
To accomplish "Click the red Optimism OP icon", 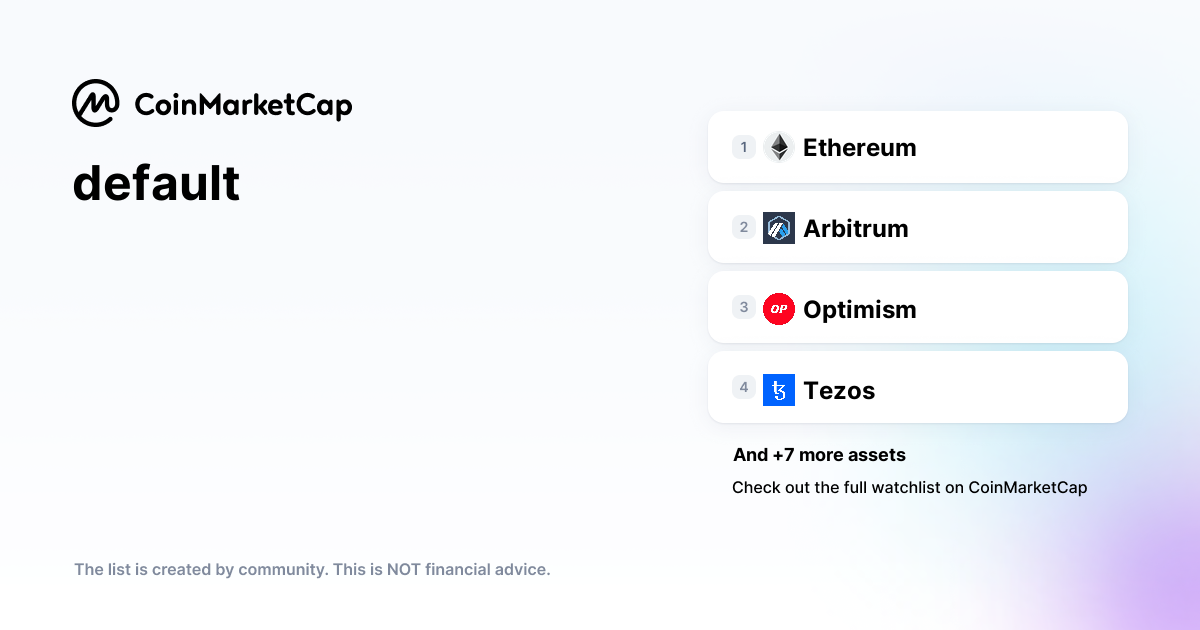I will point(778,309).
